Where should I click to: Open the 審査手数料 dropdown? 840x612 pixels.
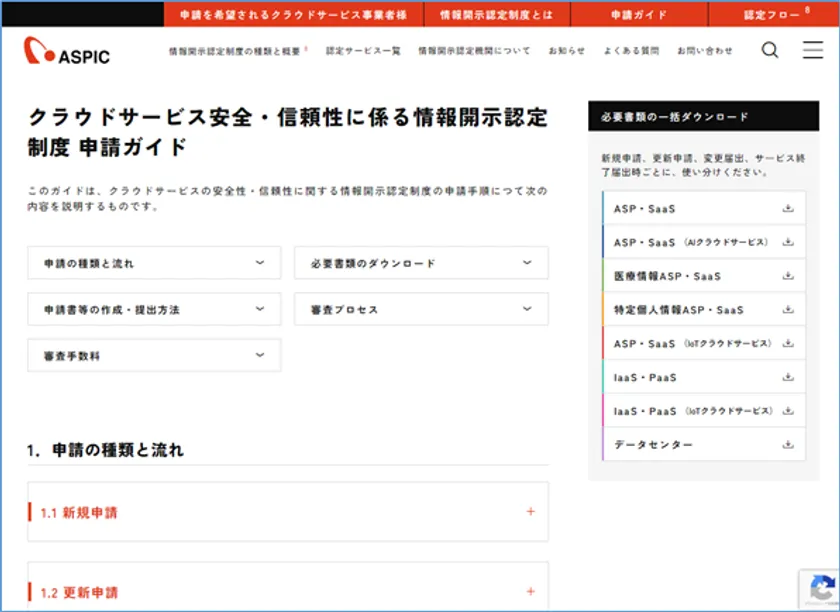pyautogui.click(x=154, y=355)
